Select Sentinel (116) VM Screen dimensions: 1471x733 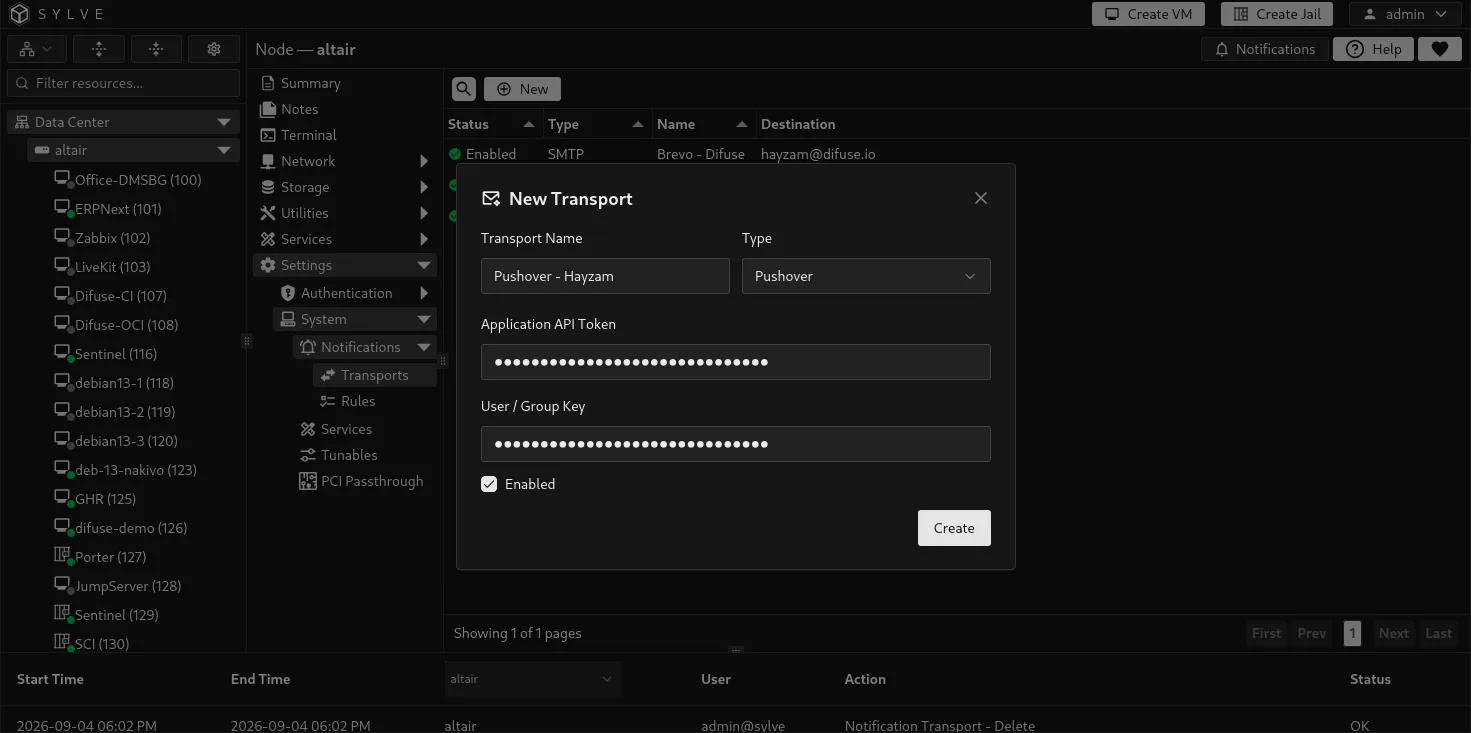click(x=116, y=354)
